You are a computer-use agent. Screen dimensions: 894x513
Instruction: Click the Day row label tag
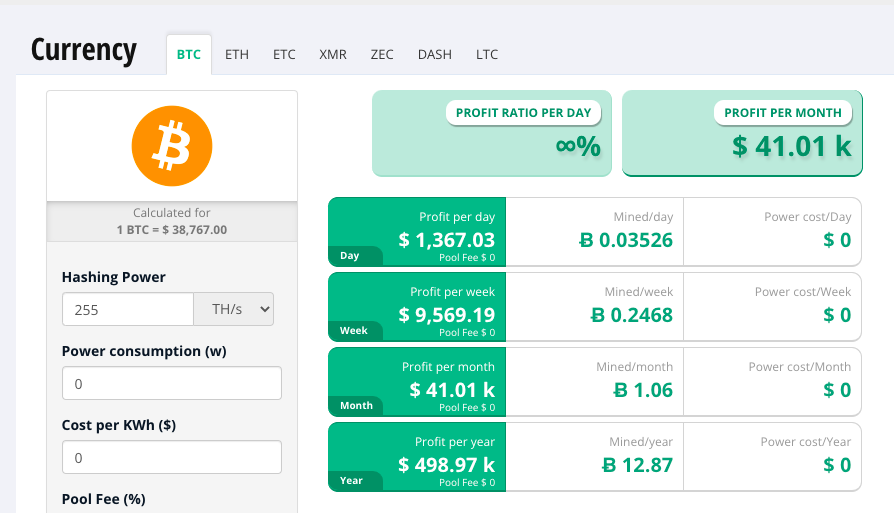pyautogui.click(x=355, y=256)
